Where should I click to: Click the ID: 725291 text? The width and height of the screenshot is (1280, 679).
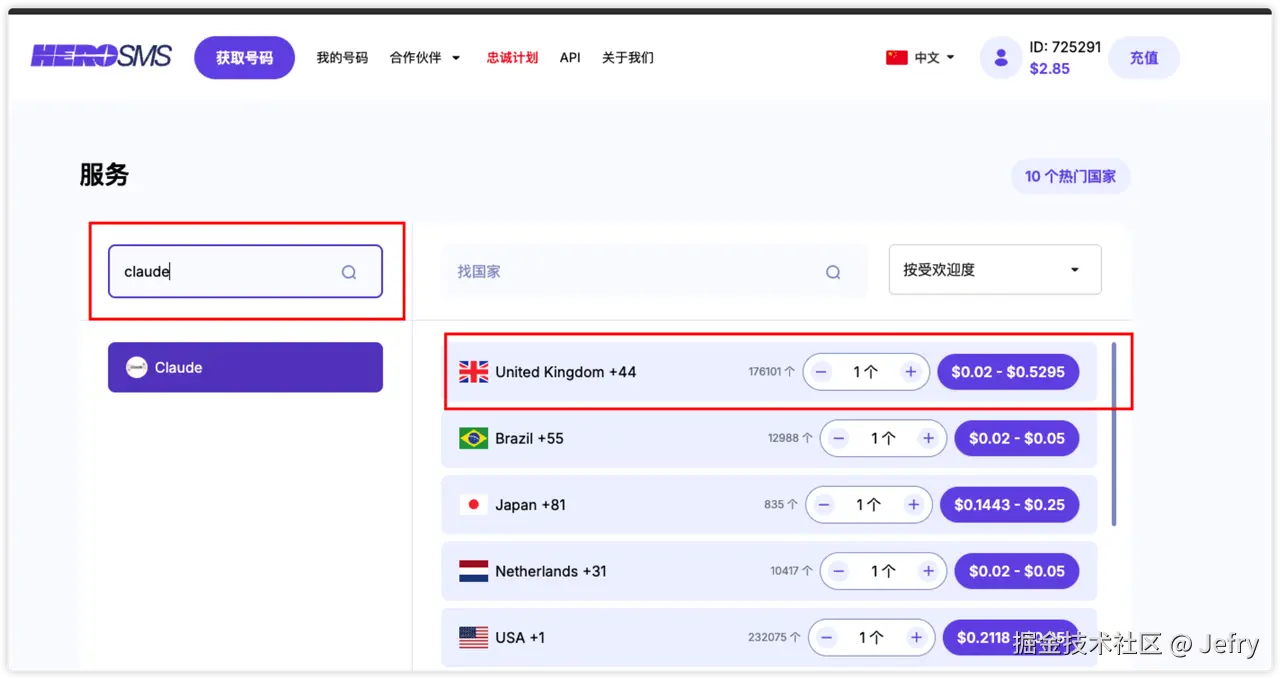pos(1065,47)
